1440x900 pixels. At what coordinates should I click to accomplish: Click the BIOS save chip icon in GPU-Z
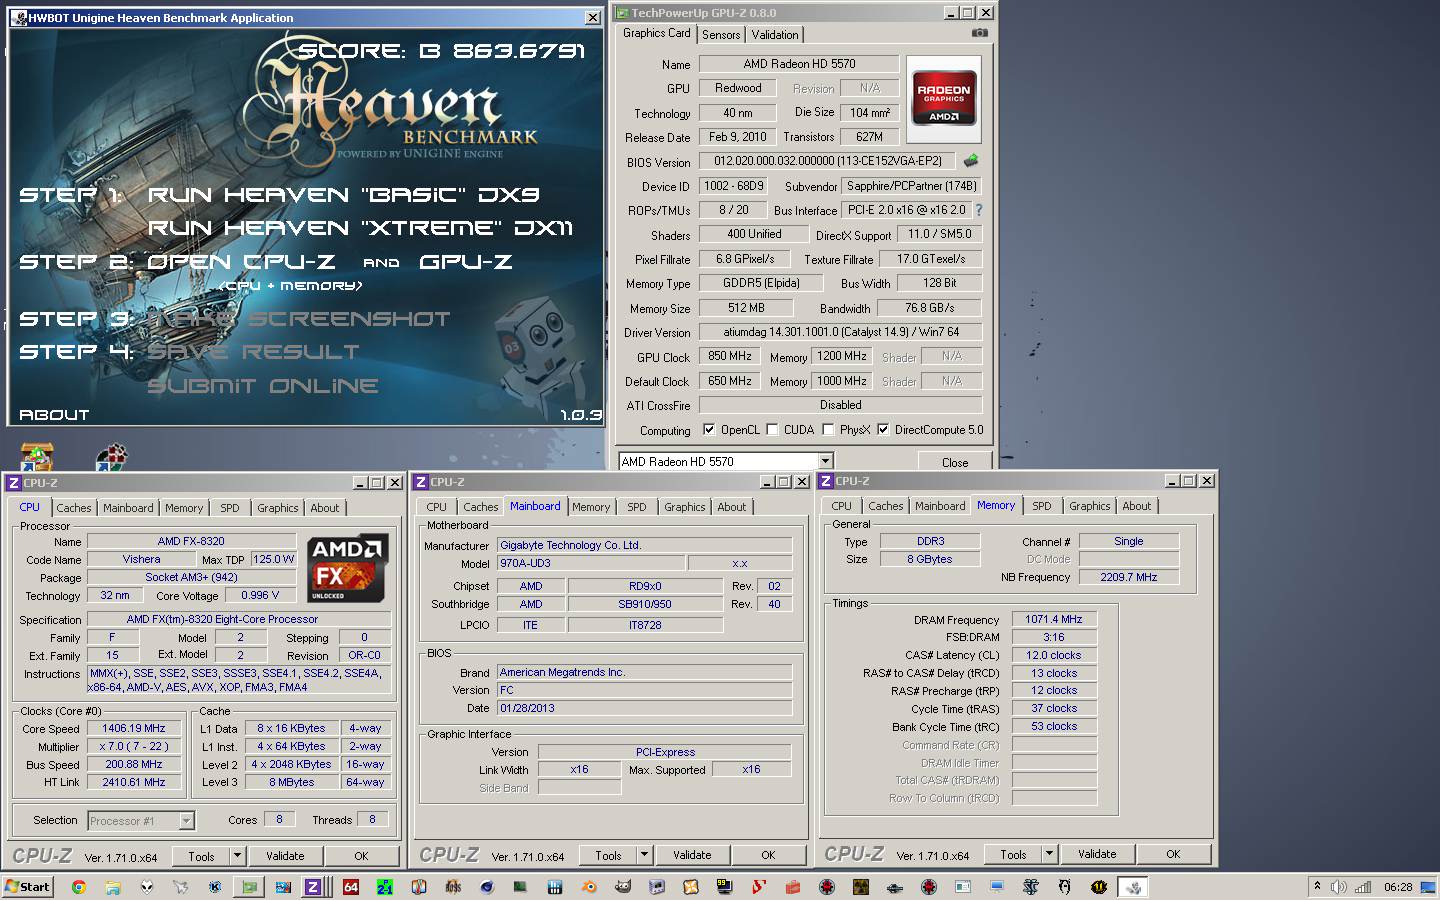click(x=970, y=160)
